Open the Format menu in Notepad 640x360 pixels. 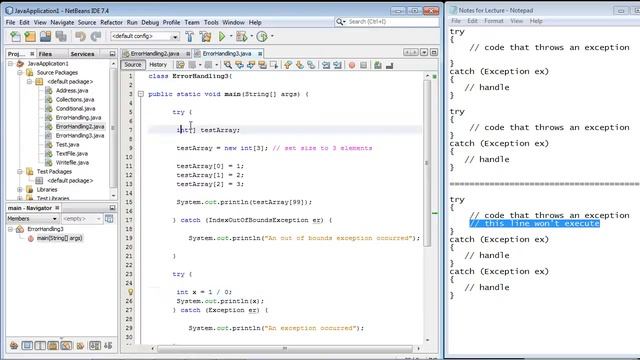(x=494, y=21)
